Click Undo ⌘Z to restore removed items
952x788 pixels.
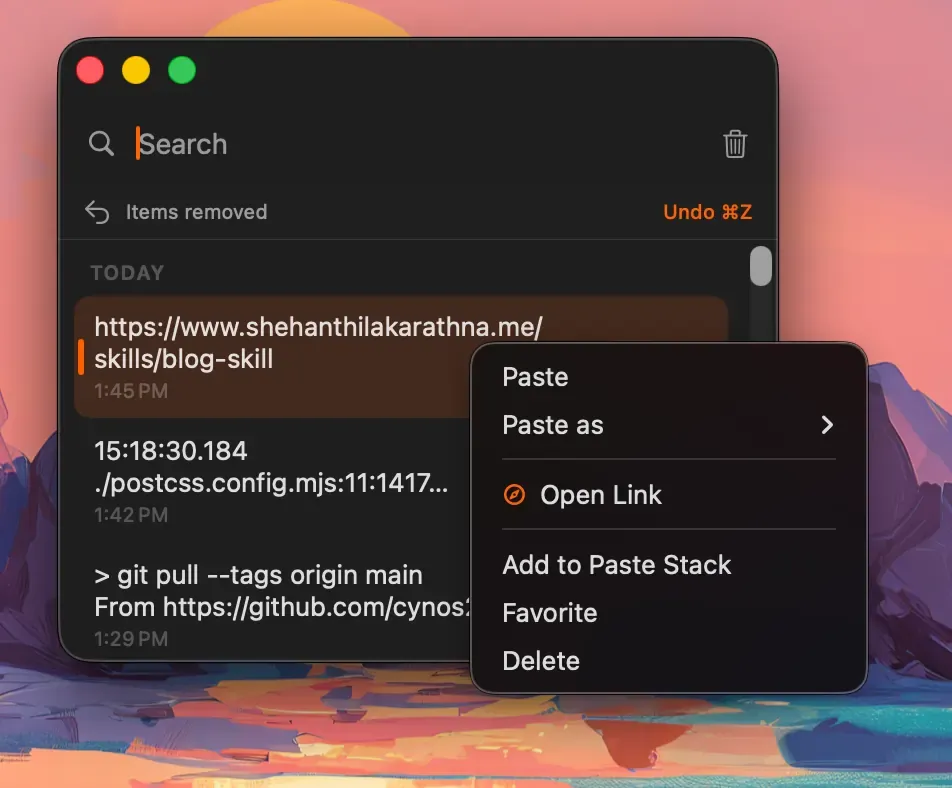point(707,212)
